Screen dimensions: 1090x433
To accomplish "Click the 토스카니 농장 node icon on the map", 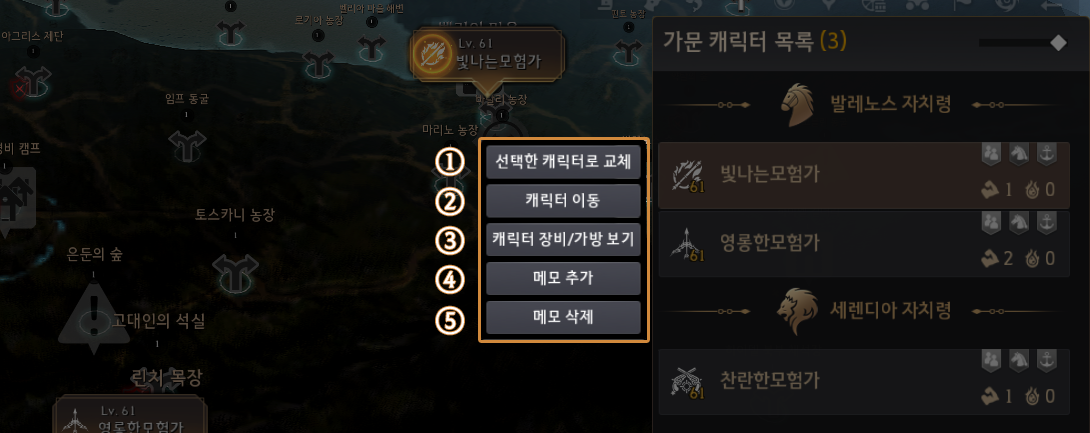I will [236, 270].
